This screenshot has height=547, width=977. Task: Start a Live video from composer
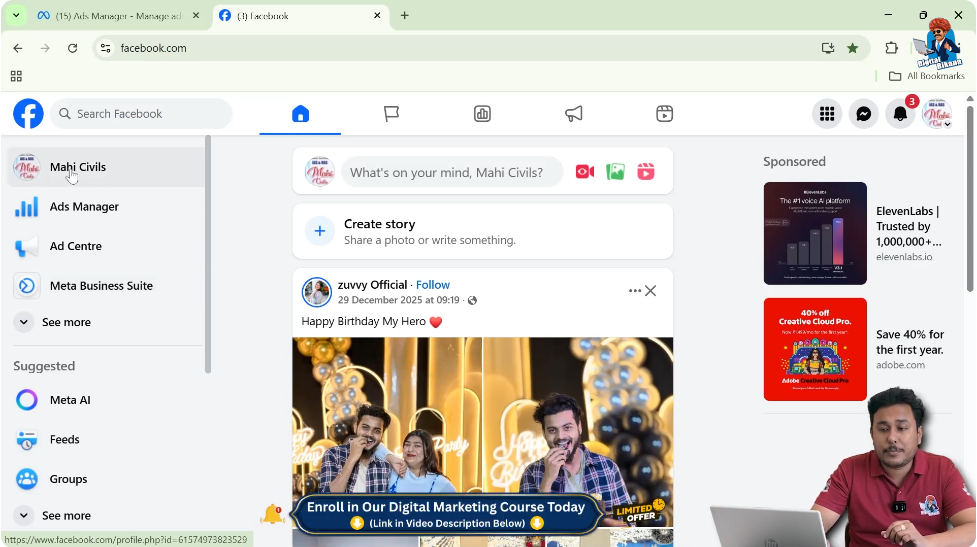point(584,171)
